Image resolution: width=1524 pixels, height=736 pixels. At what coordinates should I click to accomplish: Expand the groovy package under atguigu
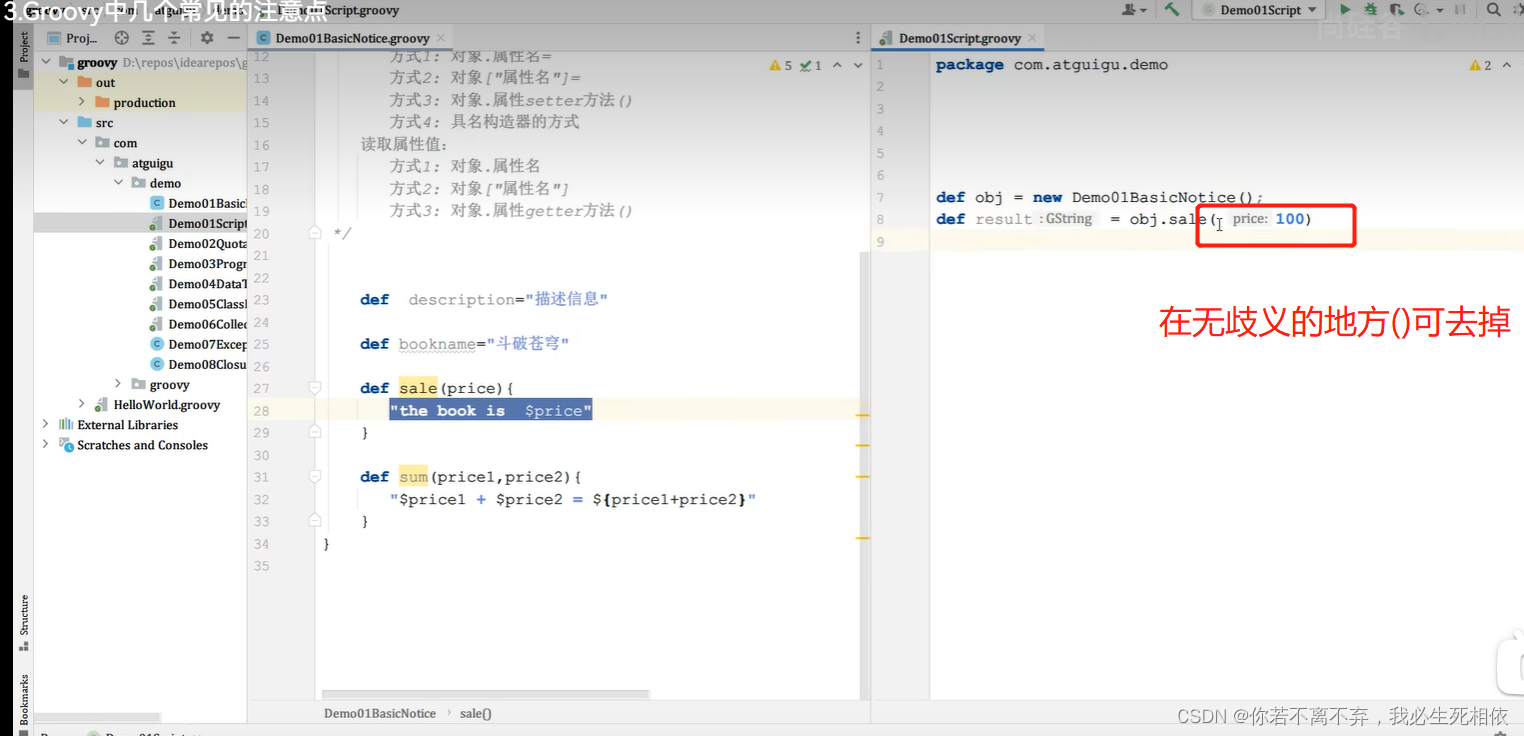118,384
